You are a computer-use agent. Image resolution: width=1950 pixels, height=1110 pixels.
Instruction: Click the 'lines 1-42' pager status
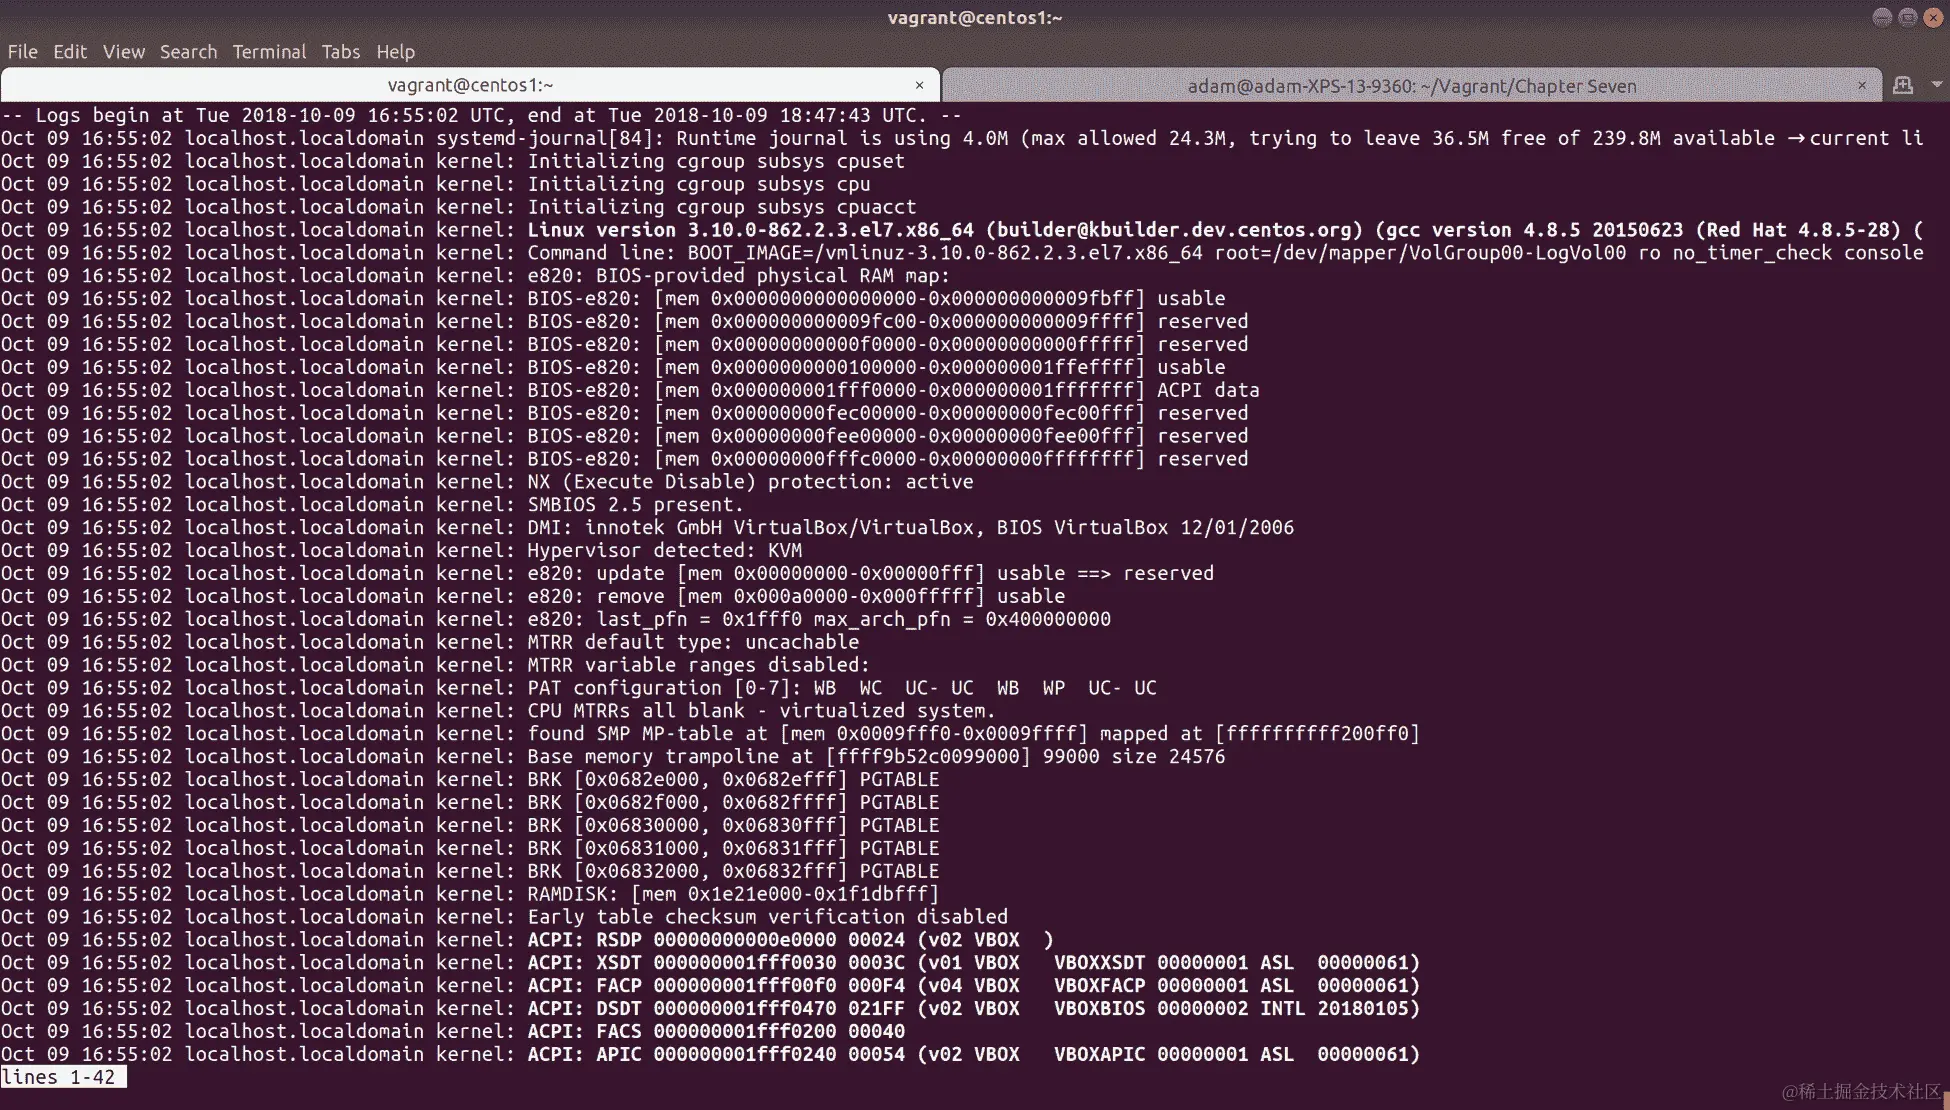coord(60,1077)
